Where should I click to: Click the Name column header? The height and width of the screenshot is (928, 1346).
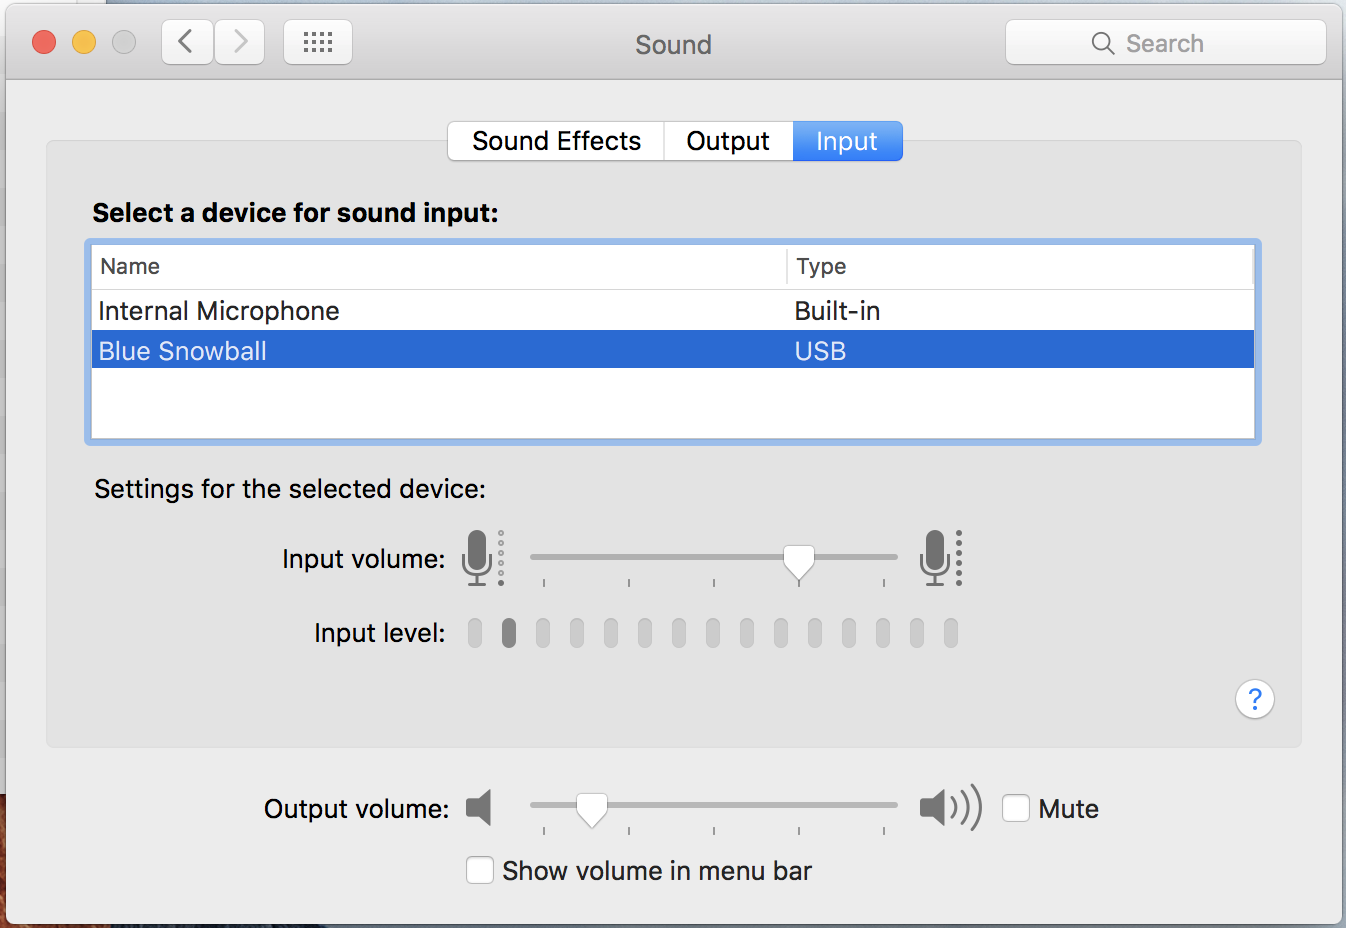point(439,266)
